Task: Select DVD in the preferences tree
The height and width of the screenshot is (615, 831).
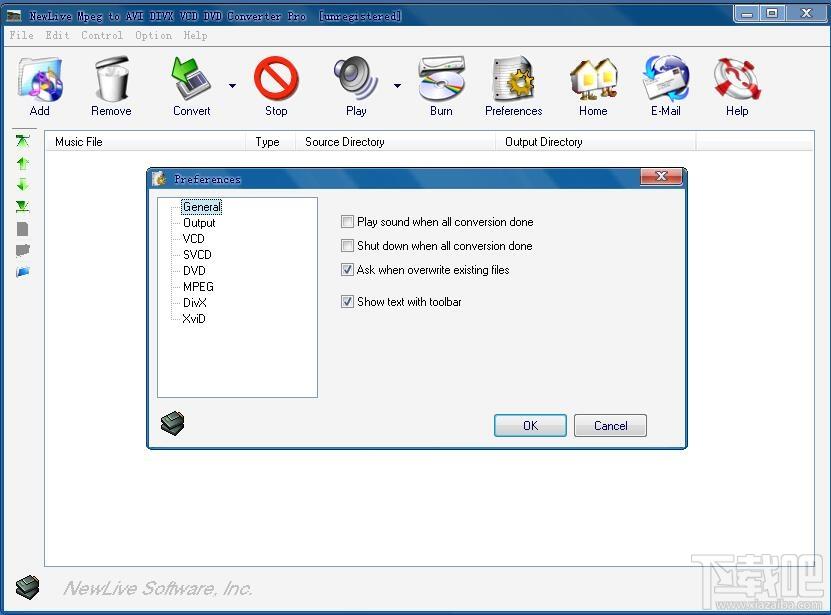Action: point(194,270)
